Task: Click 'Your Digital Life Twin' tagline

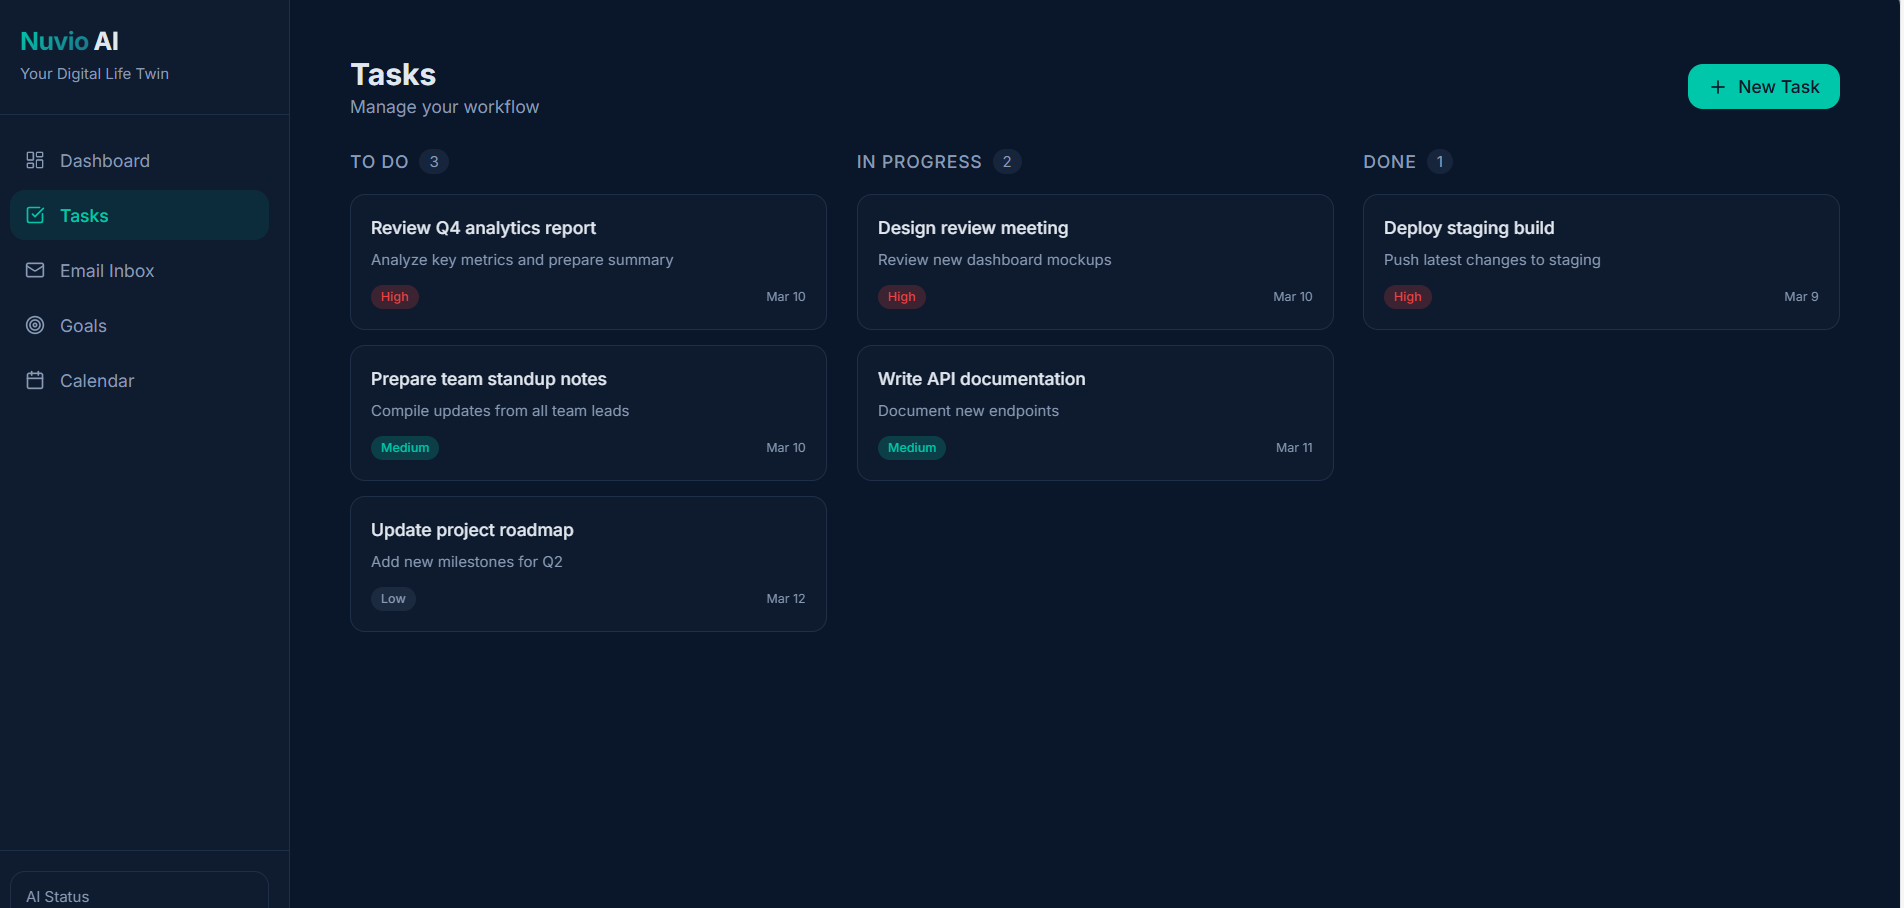Action: coord(95,74)
